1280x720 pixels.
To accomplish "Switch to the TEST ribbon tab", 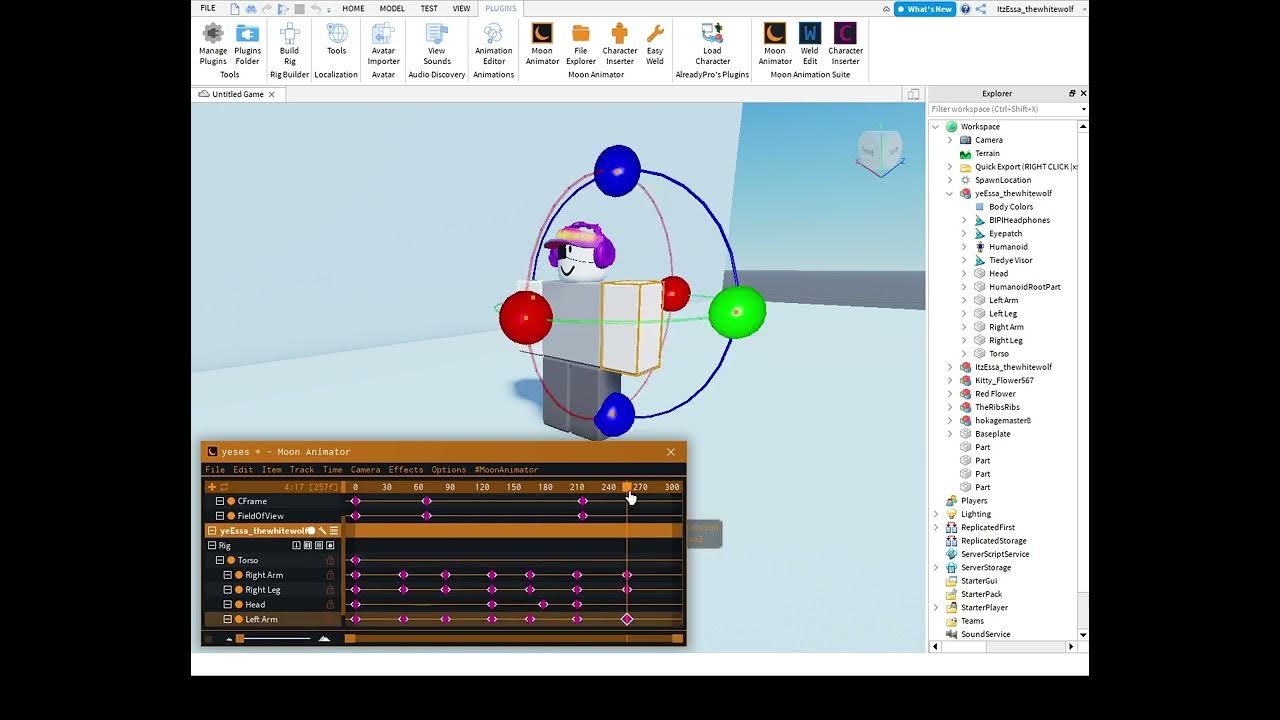I will point(429,8).
